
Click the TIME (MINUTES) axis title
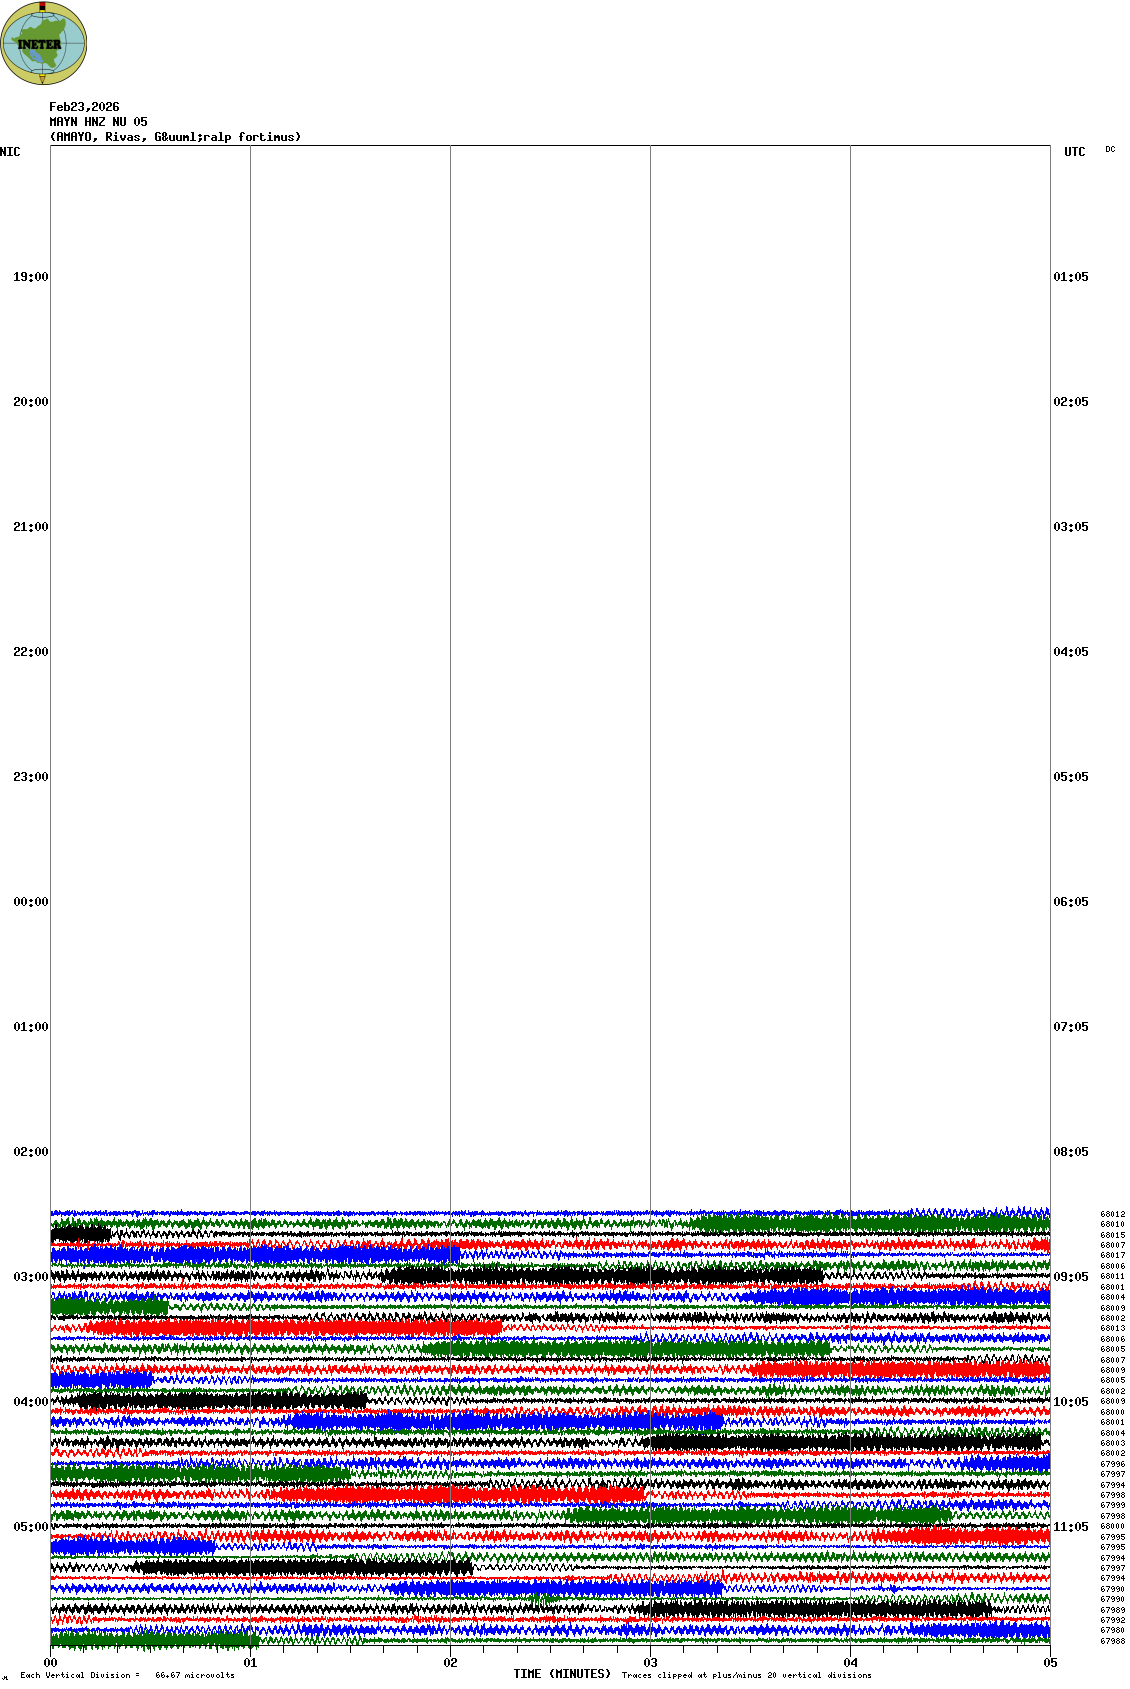(x=562, y=1674)
